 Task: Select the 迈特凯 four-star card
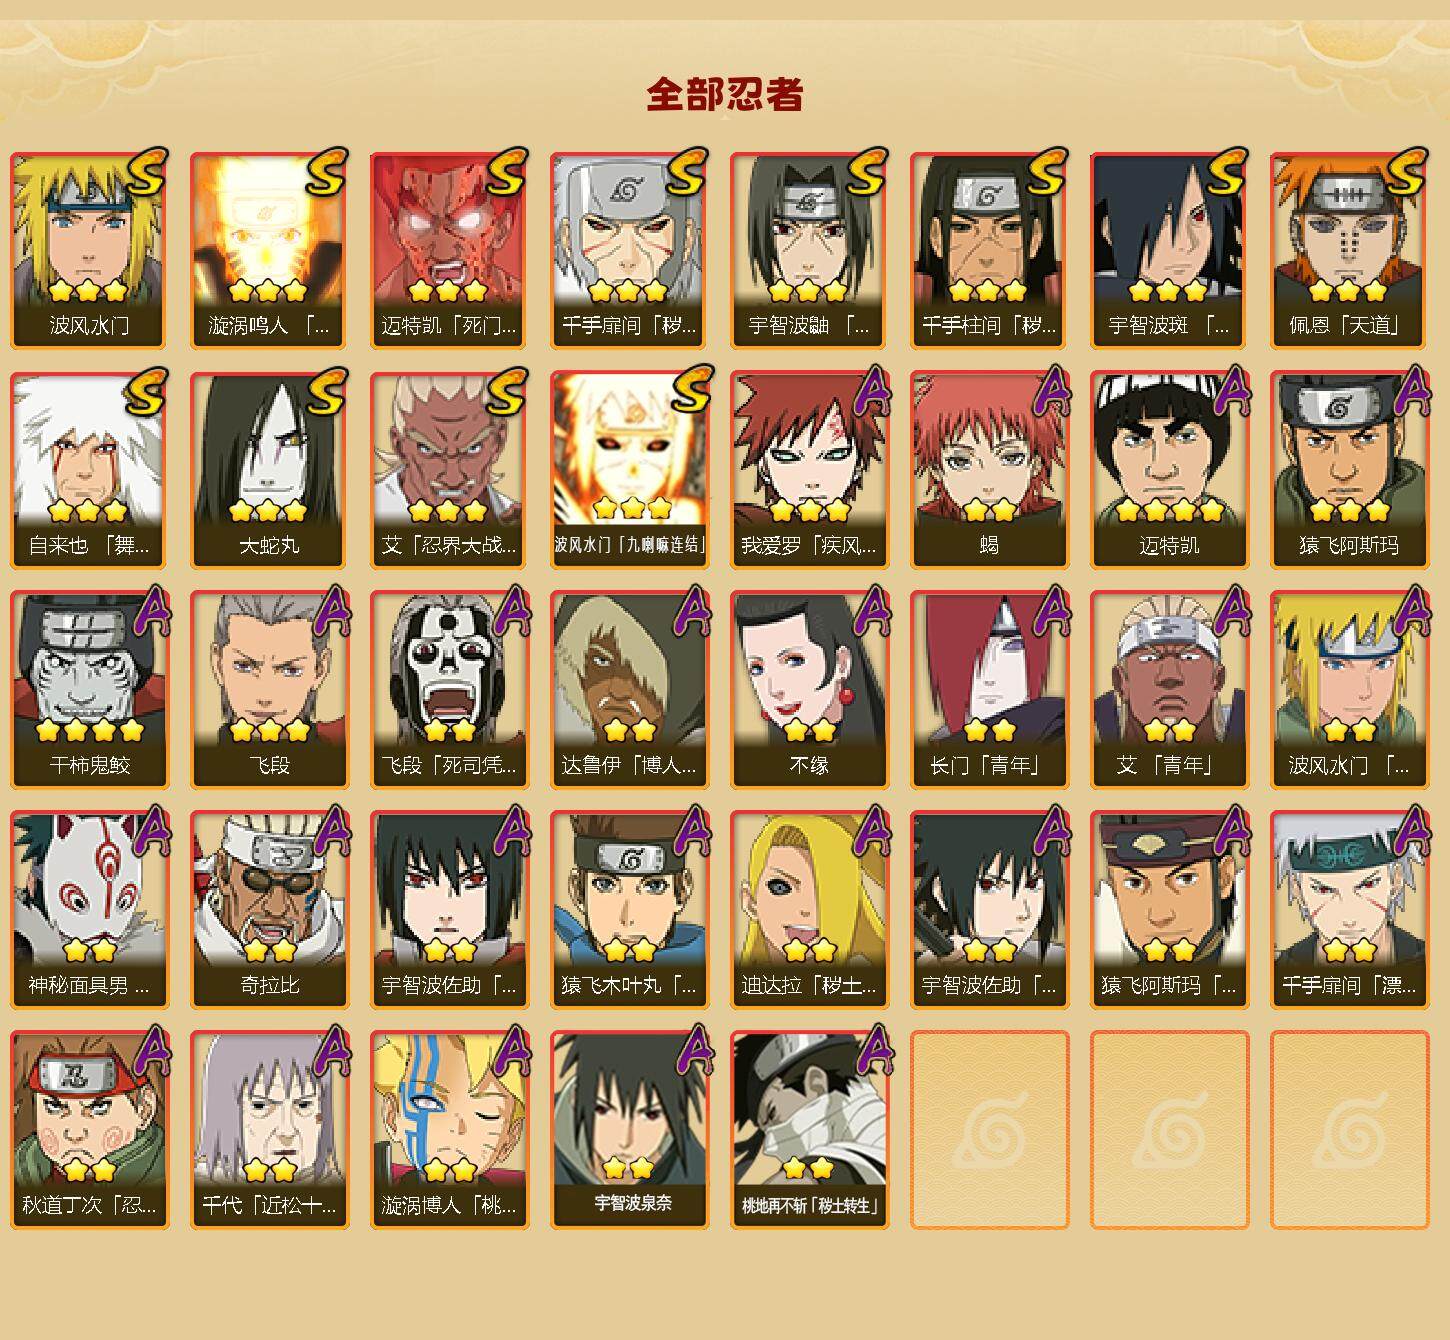pos(1169,470)
